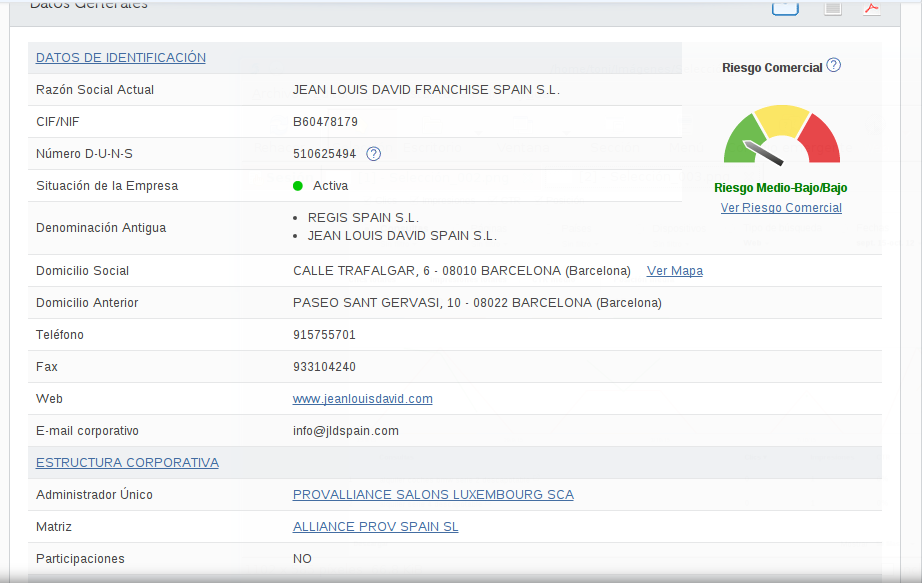Click the Domicilio Anterior label

(x=87, y=303)
